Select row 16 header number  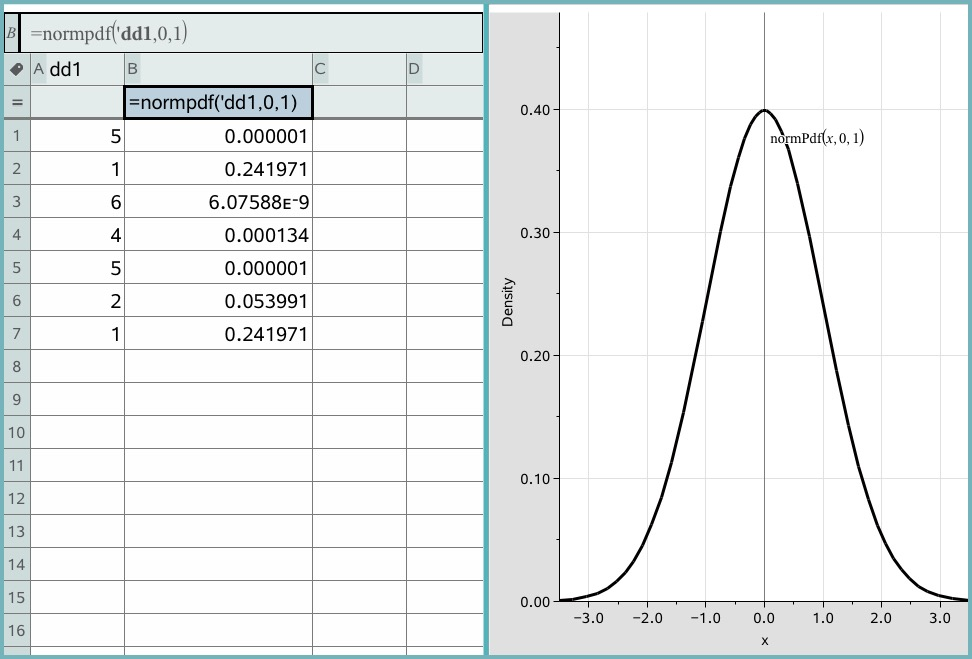(16, 631)
